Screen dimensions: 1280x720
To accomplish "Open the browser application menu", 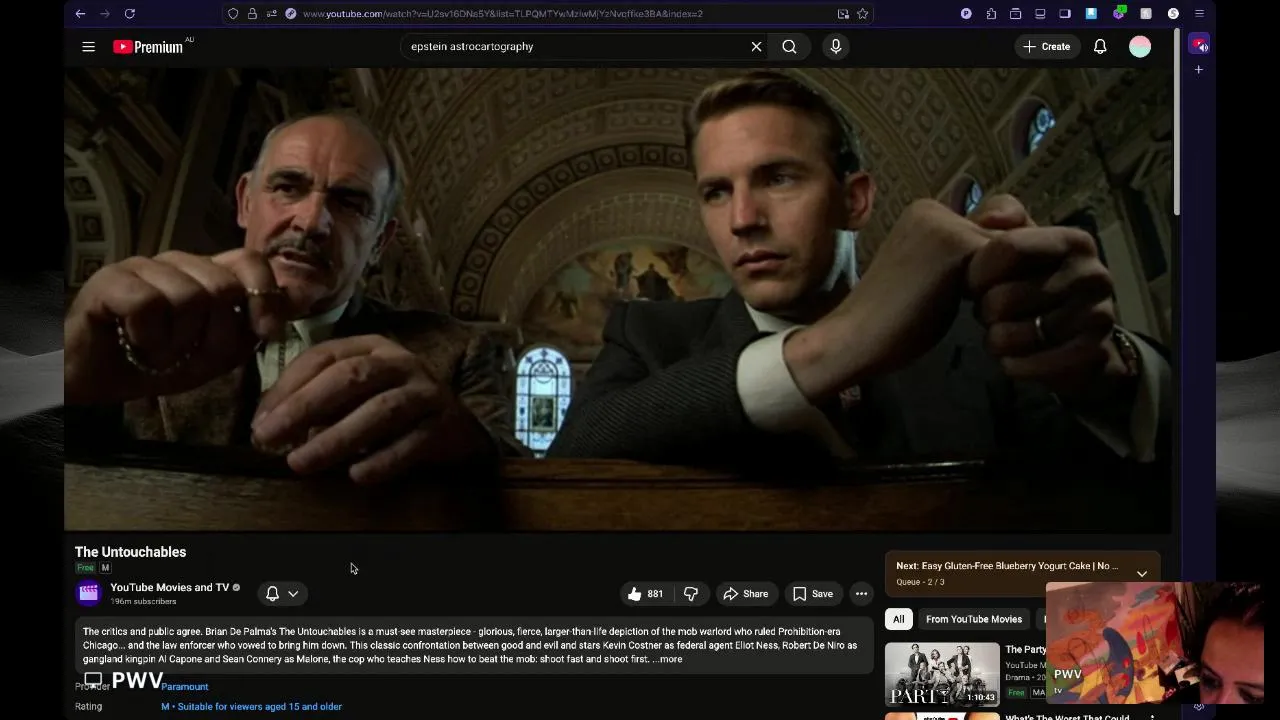I will point(1199,13).
